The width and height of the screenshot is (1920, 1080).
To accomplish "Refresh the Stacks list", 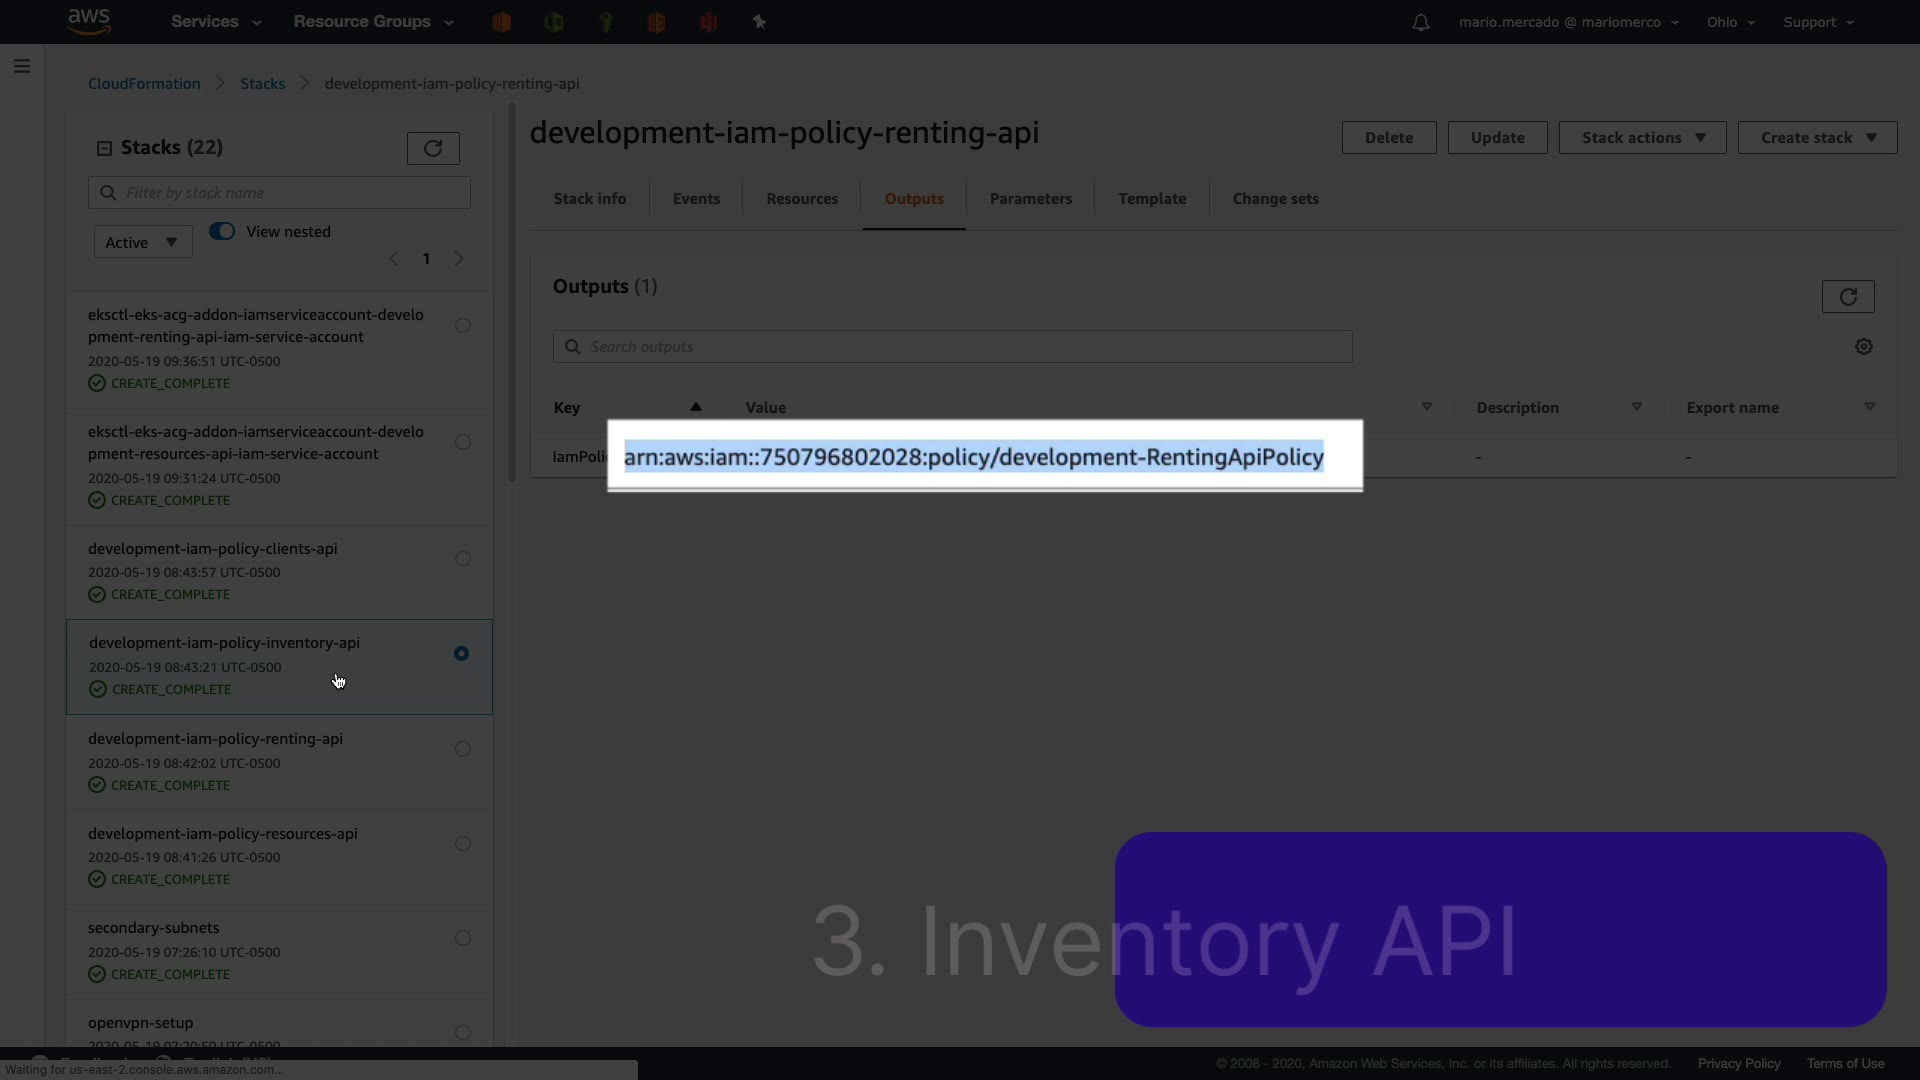I will 433,148.
